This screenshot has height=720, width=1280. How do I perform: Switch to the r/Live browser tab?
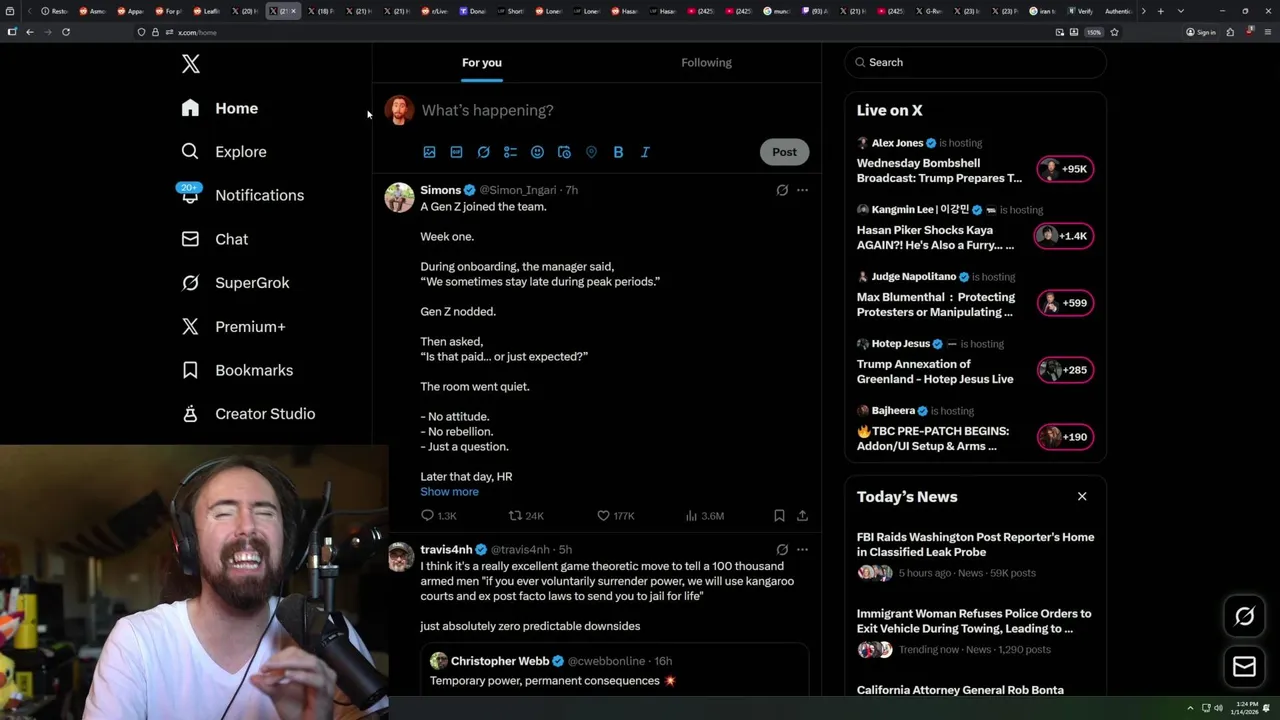tap(435, 11)
